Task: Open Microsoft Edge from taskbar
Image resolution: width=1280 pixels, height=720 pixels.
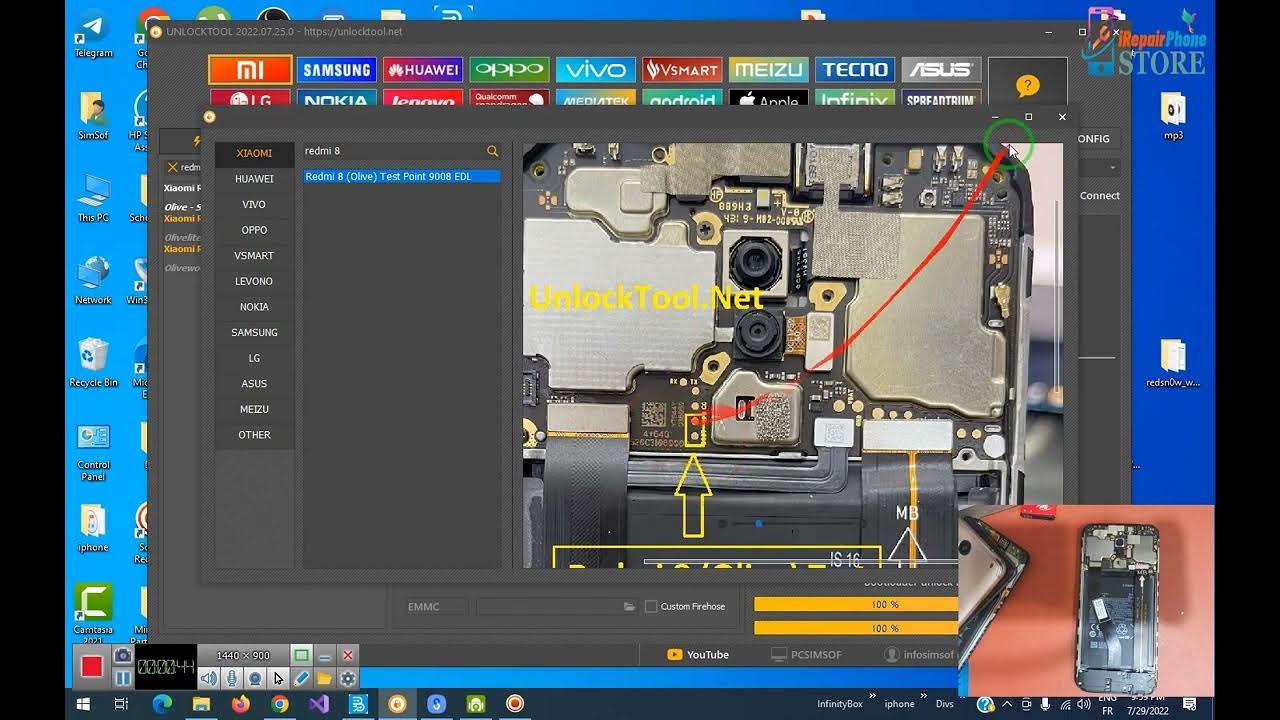Action: [x=162, y=704]
